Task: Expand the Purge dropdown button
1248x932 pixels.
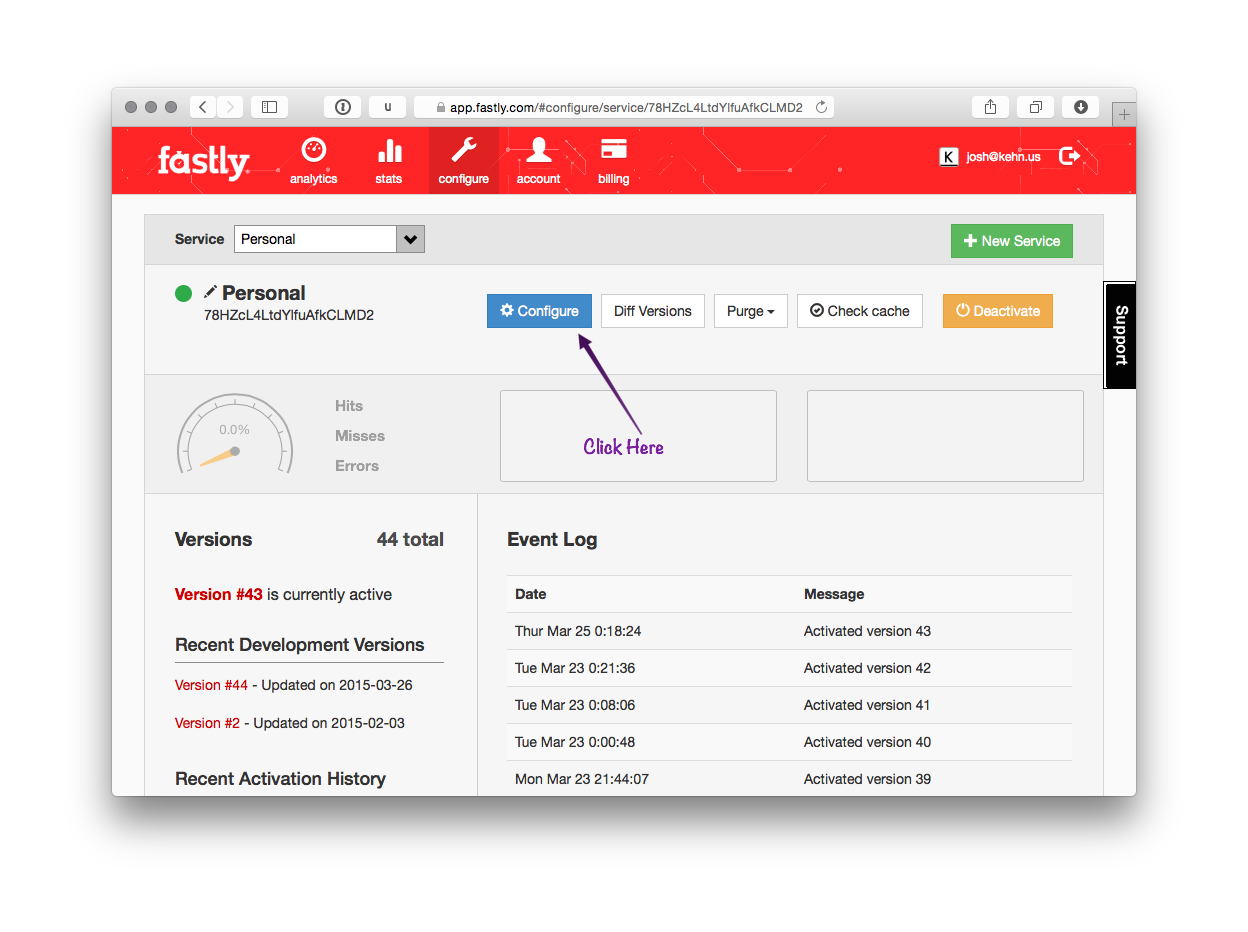Action: pyautogui.click(x=751, y=311)
